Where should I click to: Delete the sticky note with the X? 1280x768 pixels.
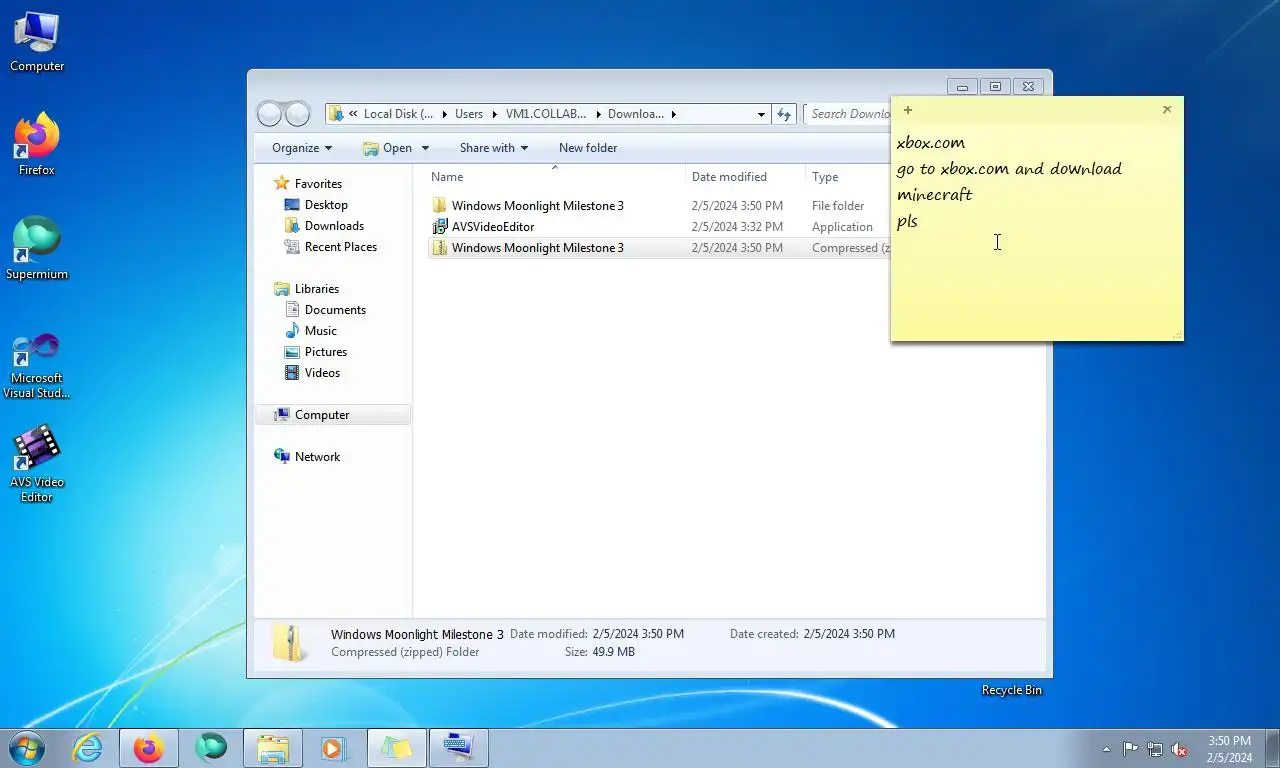tap(1167, 110)
